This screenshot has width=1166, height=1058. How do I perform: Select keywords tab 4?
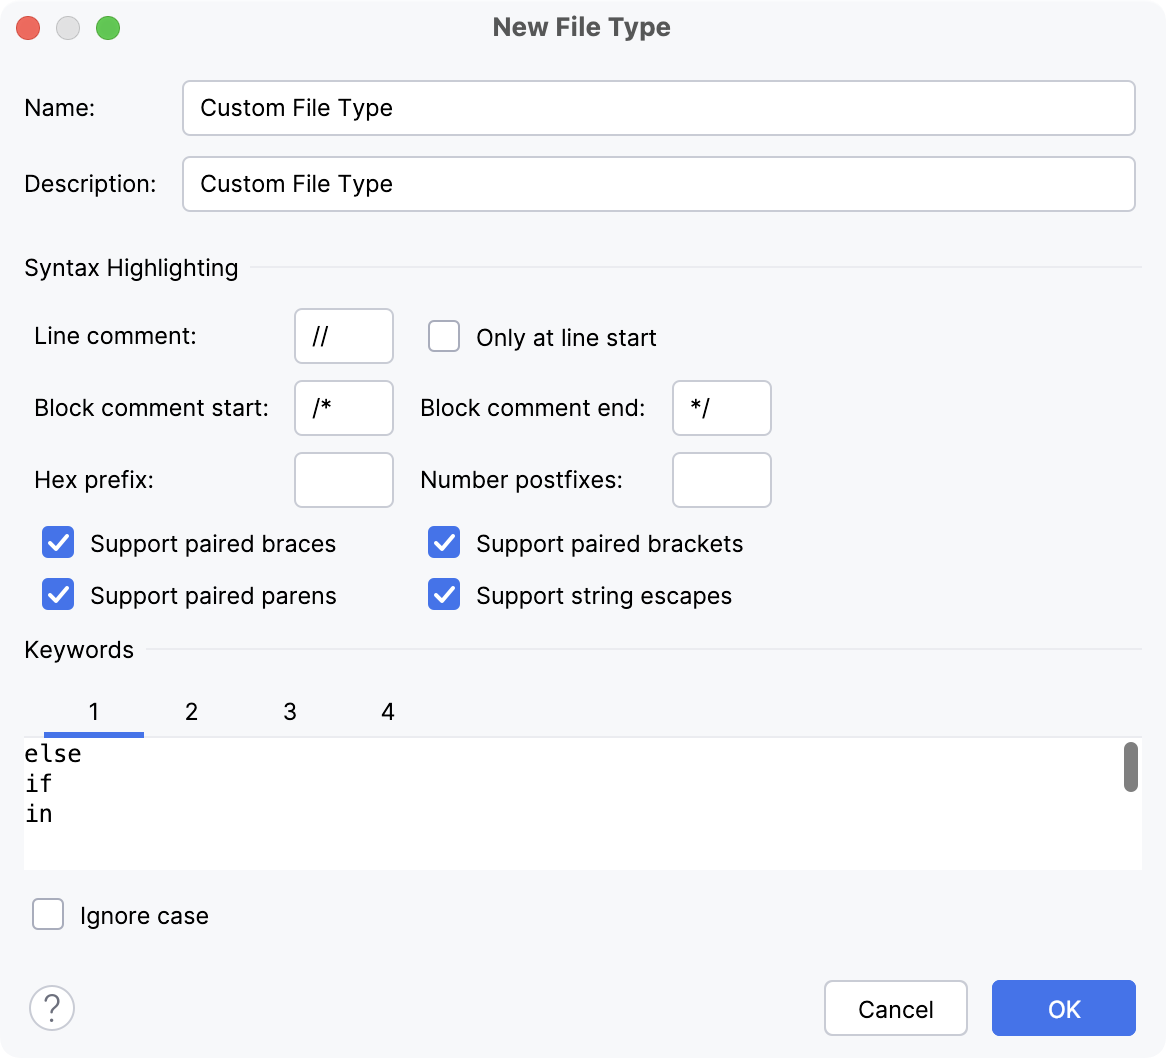387,712
